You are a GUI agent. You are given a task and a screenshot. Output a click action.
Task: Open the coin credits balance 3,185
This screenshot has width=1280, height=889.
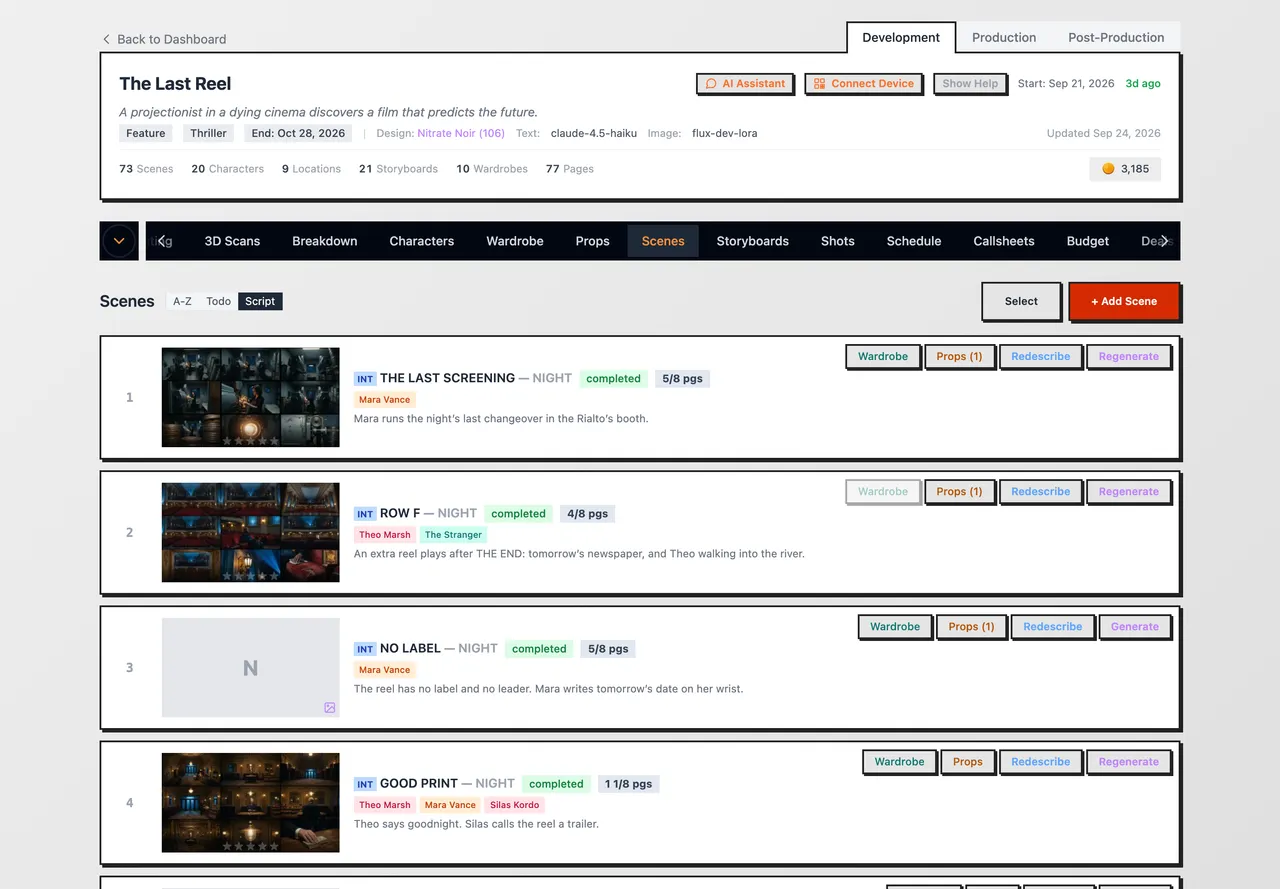pos(1125,169)
